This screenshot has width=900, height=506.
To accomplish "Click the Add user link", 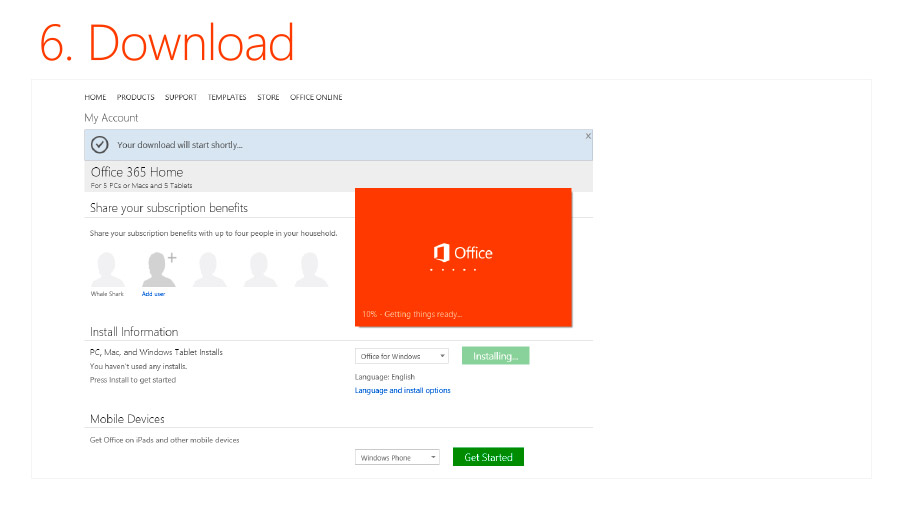I will click(x=153, y=294).
